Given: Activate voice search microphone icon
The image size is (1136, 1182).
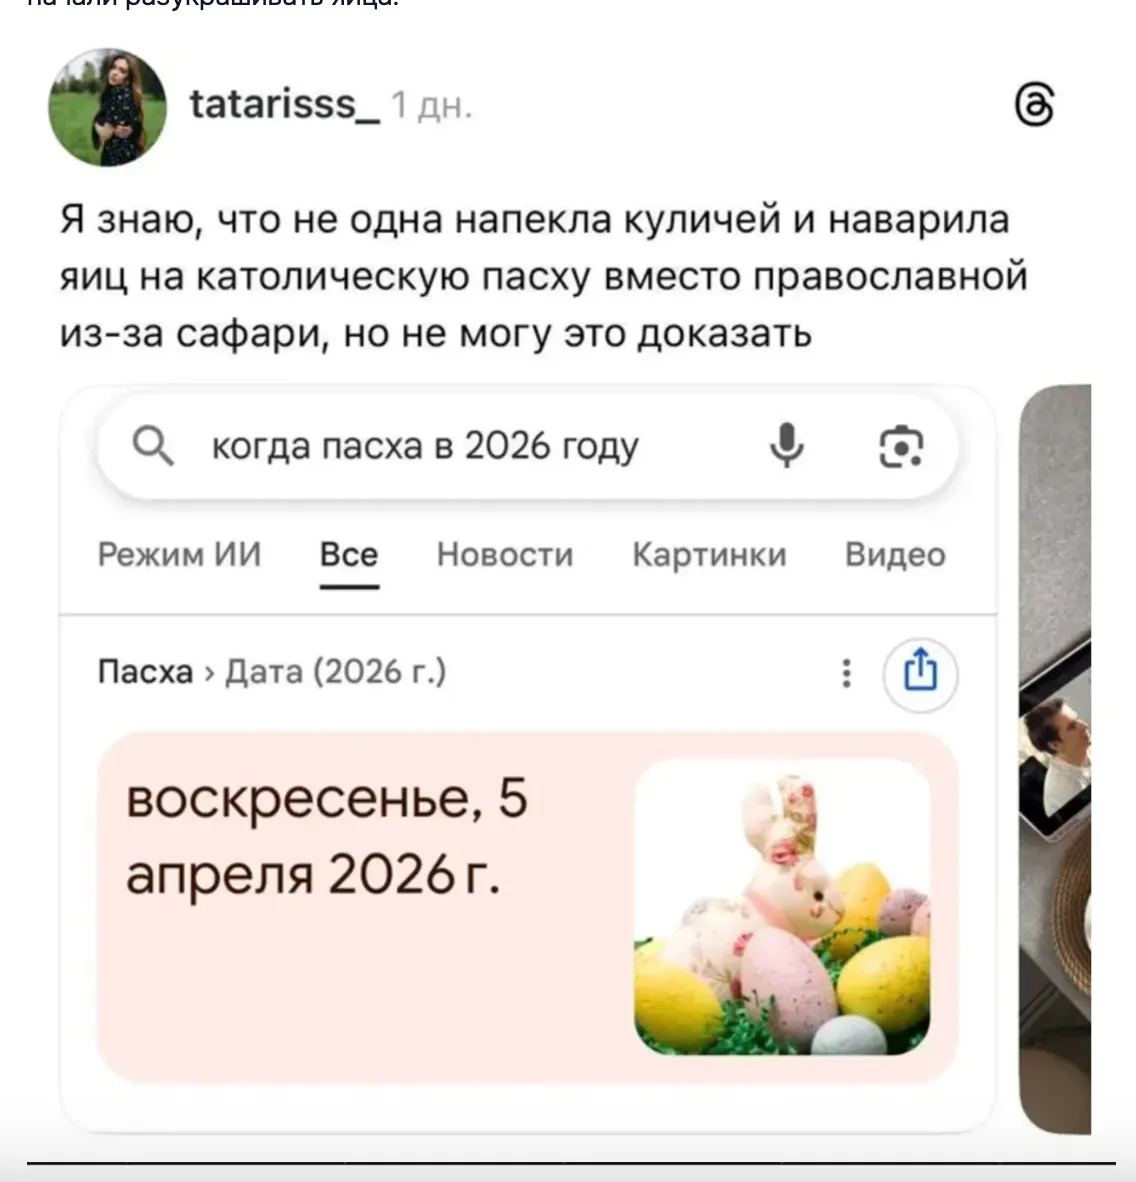Looking at the screenshot, I should pos(786,446).
